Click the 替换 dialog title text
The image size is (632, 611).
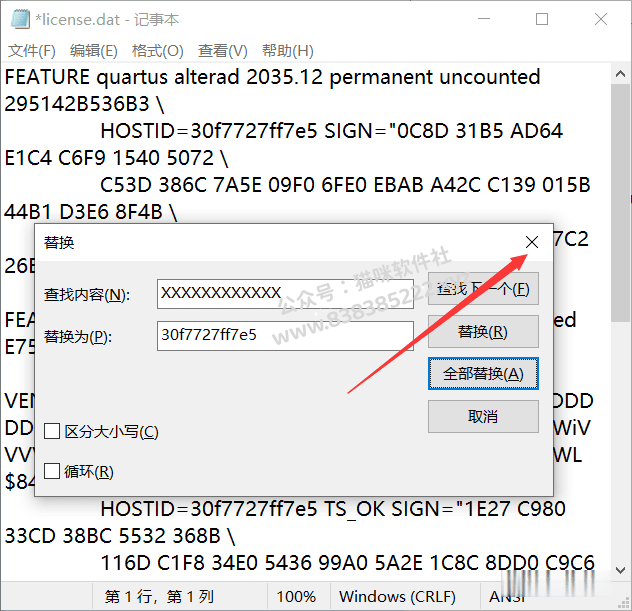[x=59, y=243]
